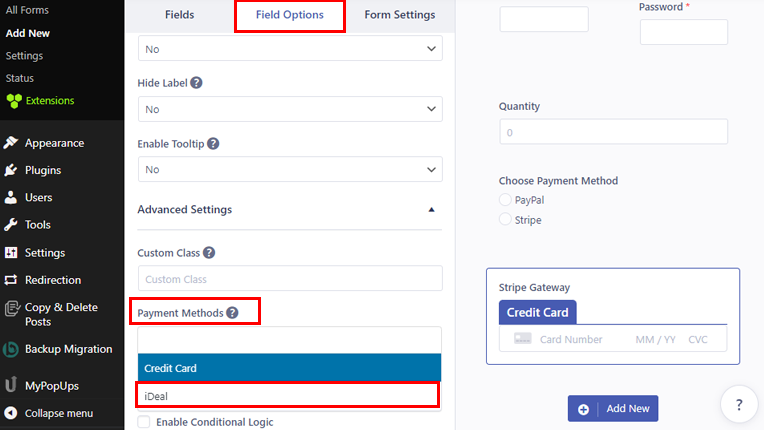Image resolution: width=764 pixels, height=430 pixels.
Task: Click the Plugins sidebar icon
Action: tap(11, 170)
